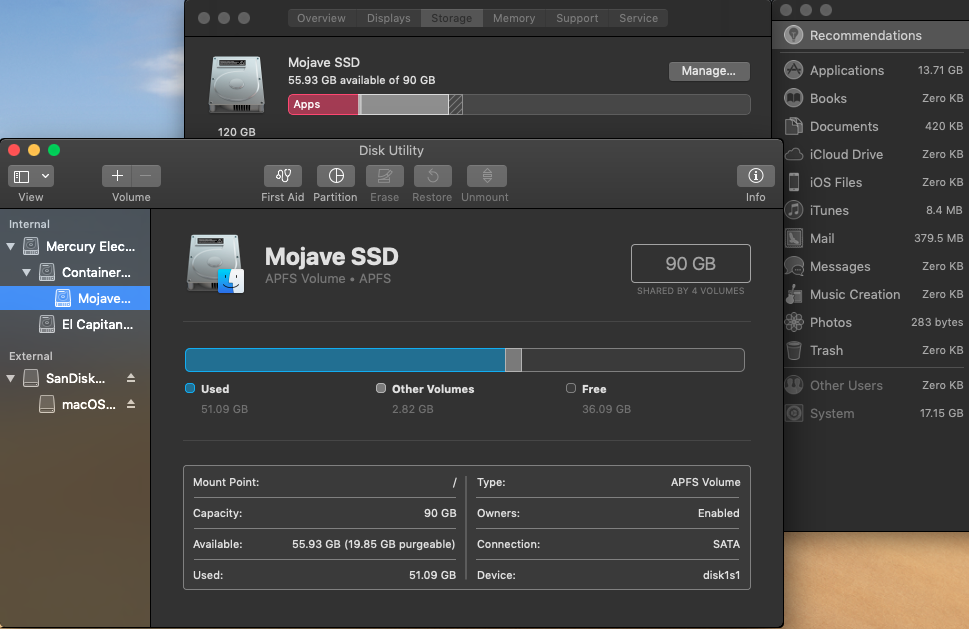Open Support tab in About This Mac

(x=577, y=18)
